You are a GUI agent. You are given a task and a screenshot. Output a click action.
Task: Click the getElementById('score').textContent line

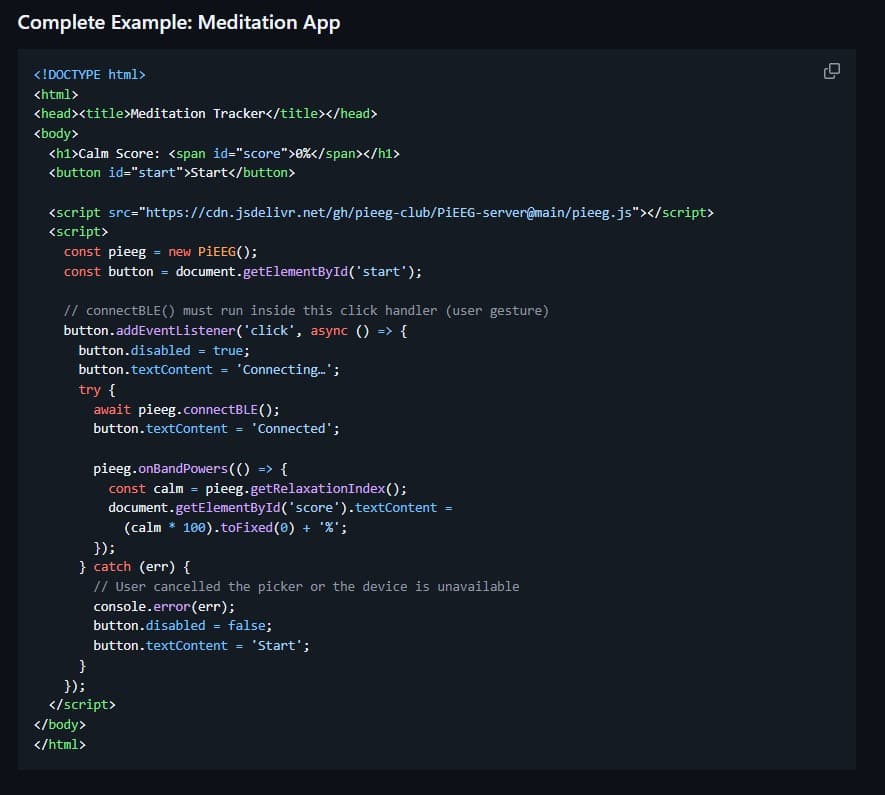[x=280, y=508]
